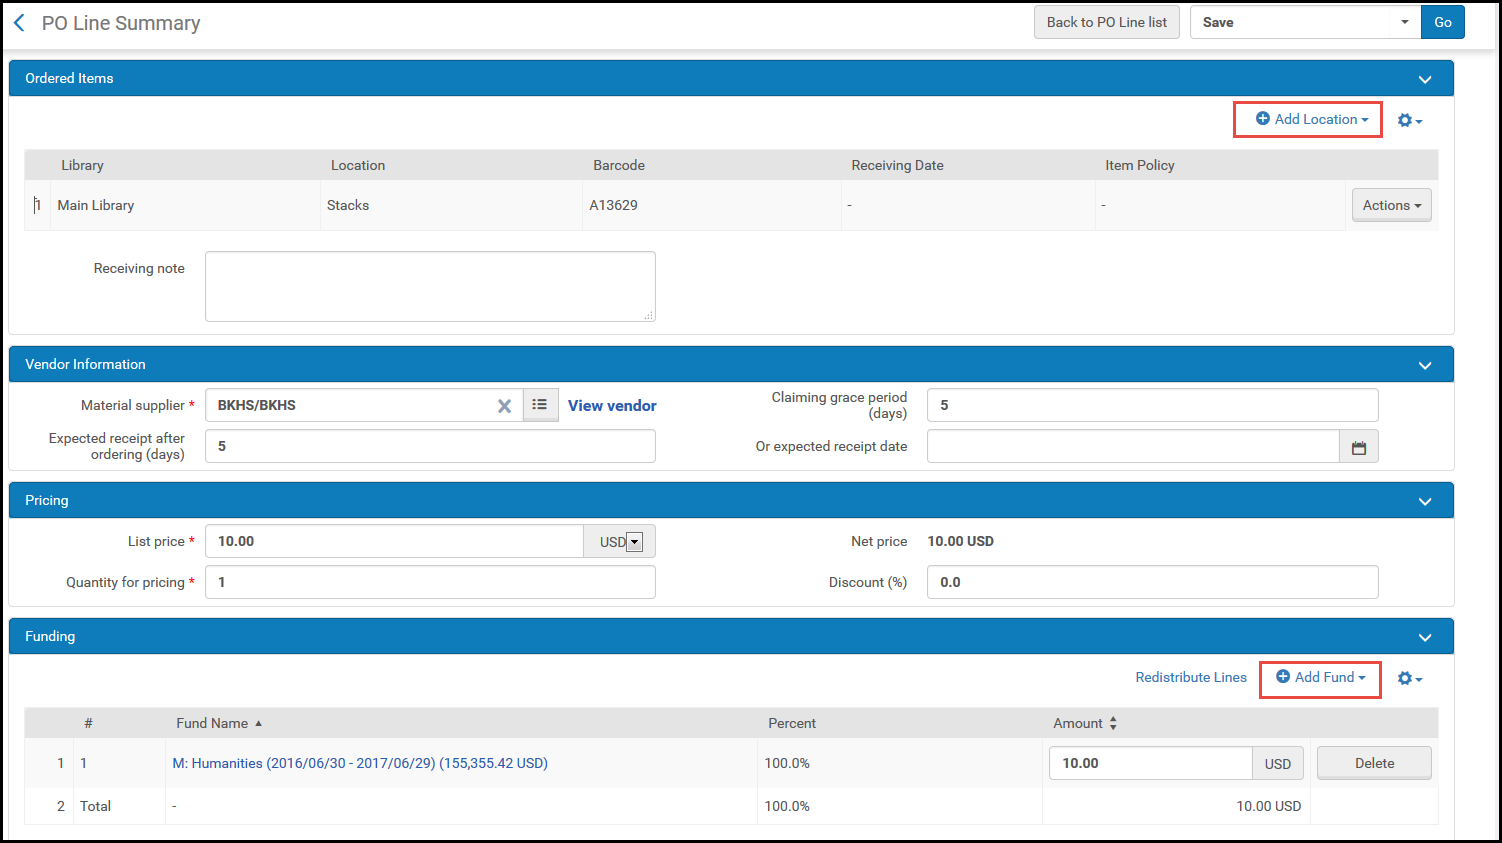Open the Ordered Items gear settings icon
This screenshot has height=843, width=1502.
pos(1409,120)
